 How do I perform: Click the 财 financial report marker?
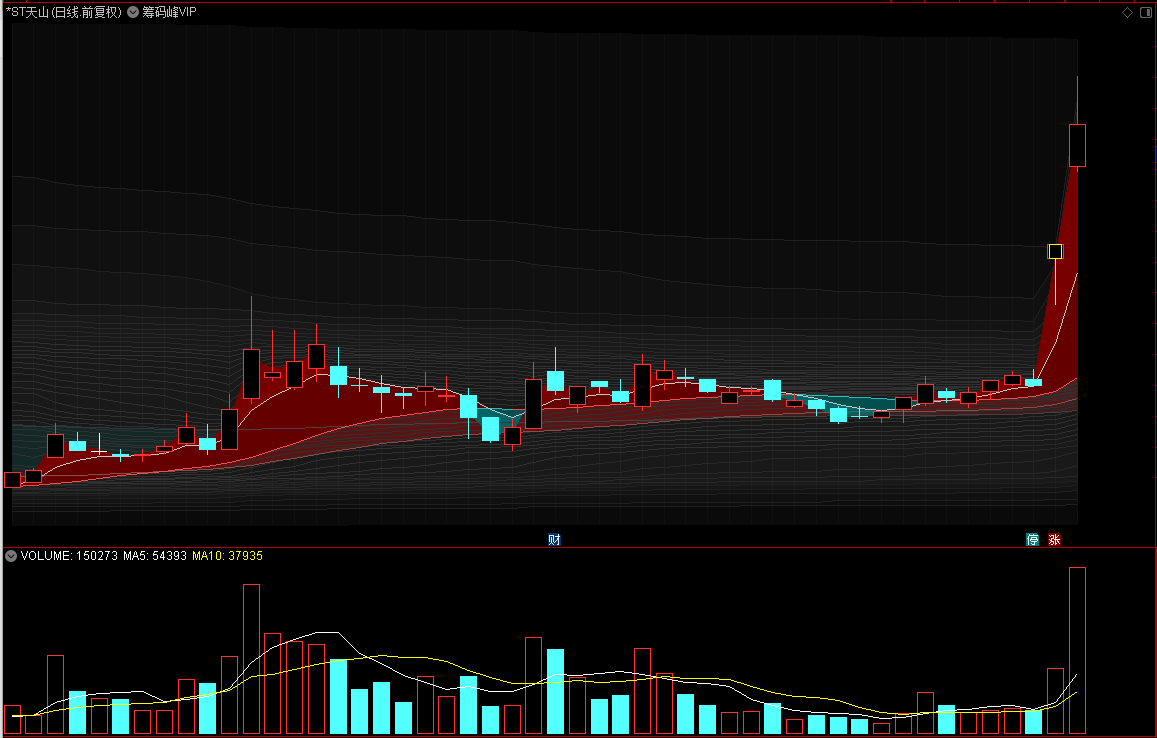pos(554,539)
